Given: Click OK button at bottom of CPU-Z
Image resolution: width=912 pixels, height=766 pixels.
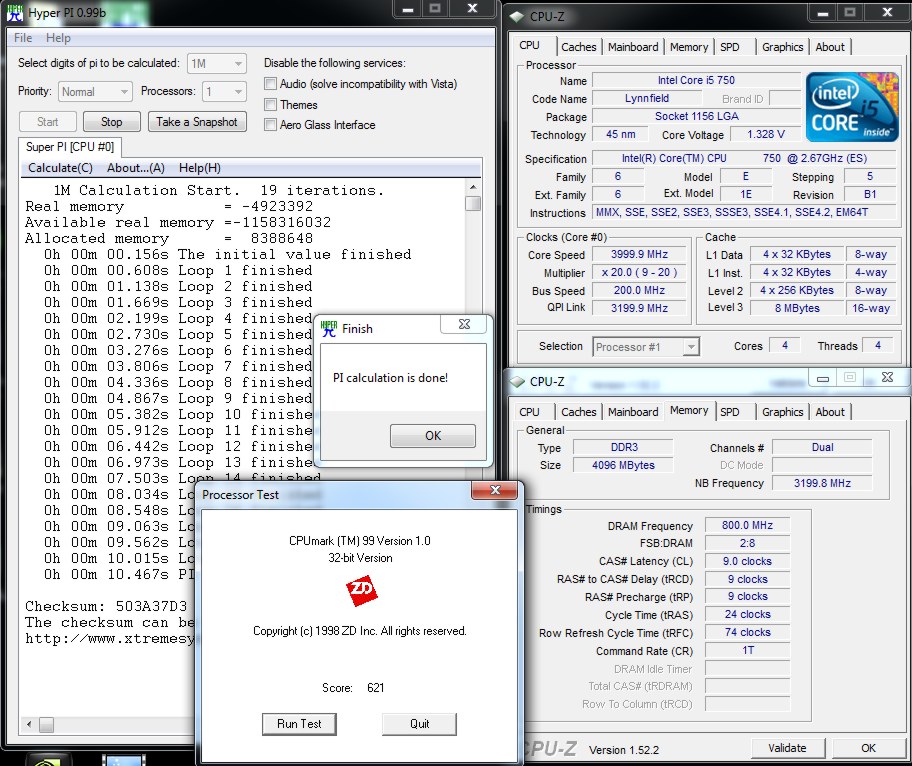Looking at the screenshot, I should (868, 748).
